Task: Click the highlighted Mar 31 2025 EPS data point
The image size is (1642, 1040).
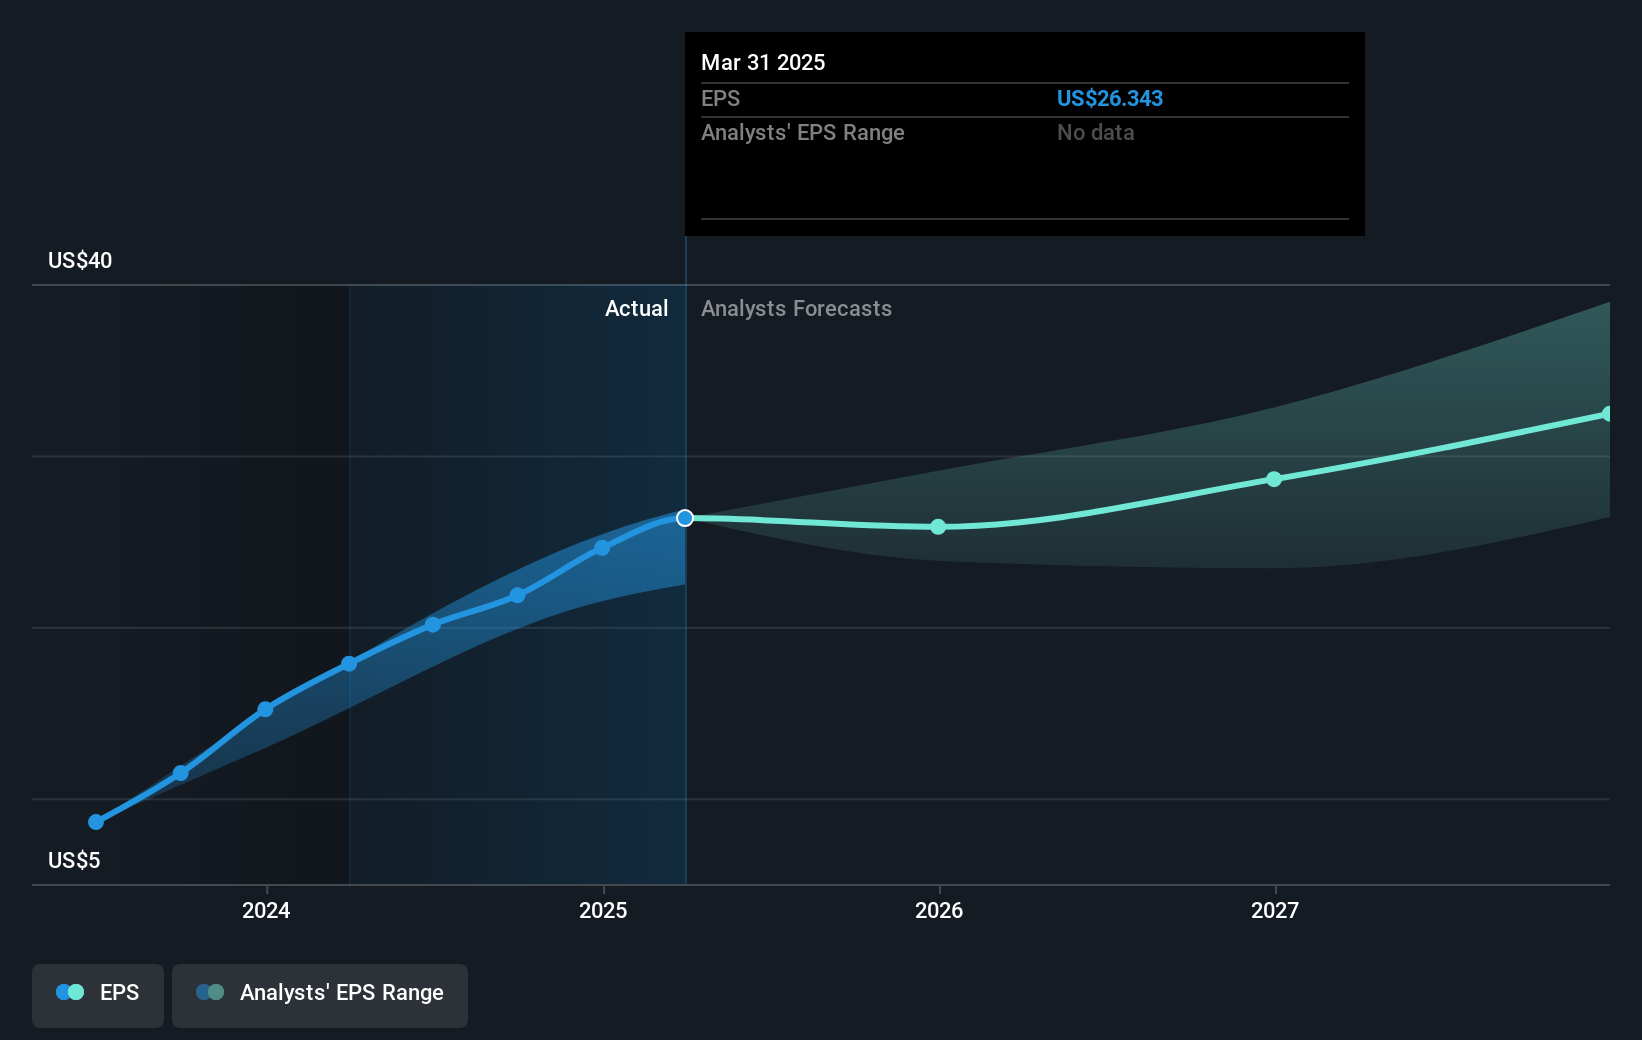Action: coord(685,518)
